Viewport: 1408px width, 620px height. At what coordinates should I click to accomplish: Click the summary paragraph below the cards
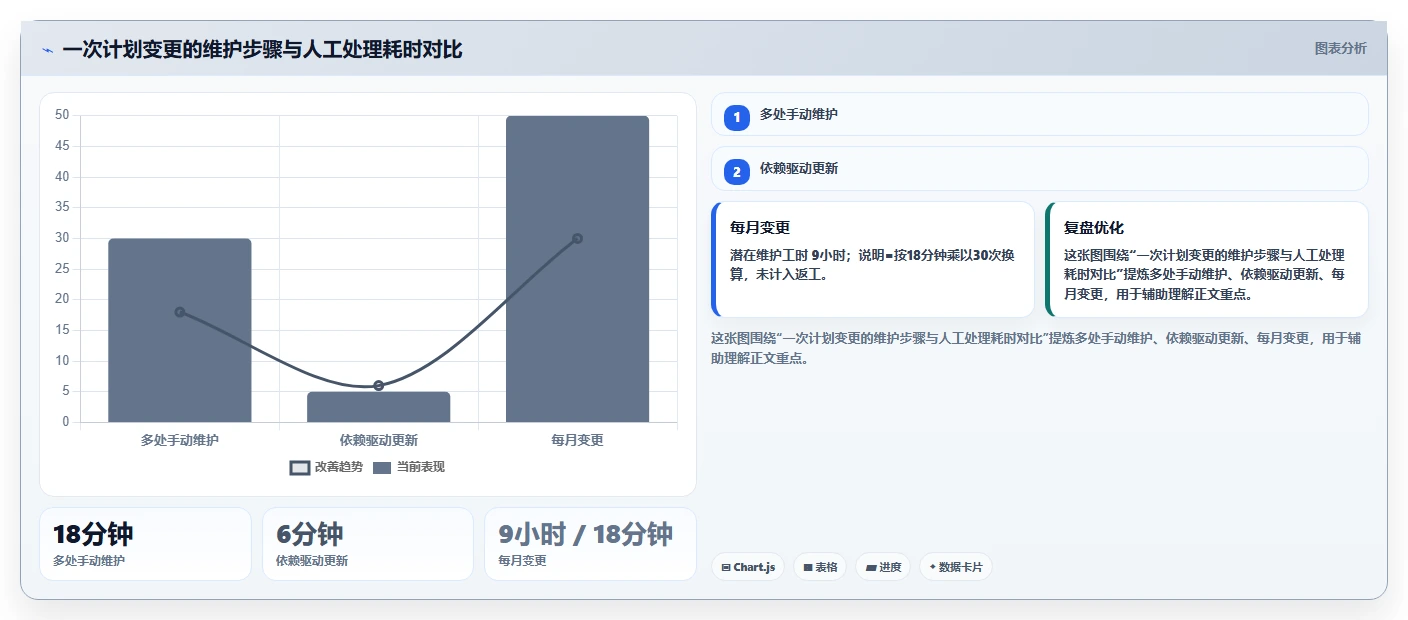[x=1036, y=348]
